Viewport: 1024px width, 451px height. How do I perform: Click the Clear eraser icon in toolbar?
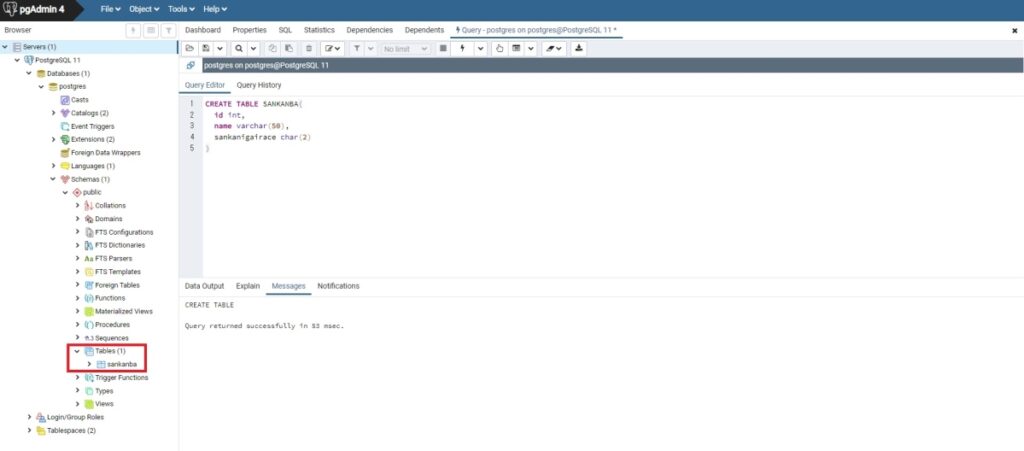[x=549, y=48]
